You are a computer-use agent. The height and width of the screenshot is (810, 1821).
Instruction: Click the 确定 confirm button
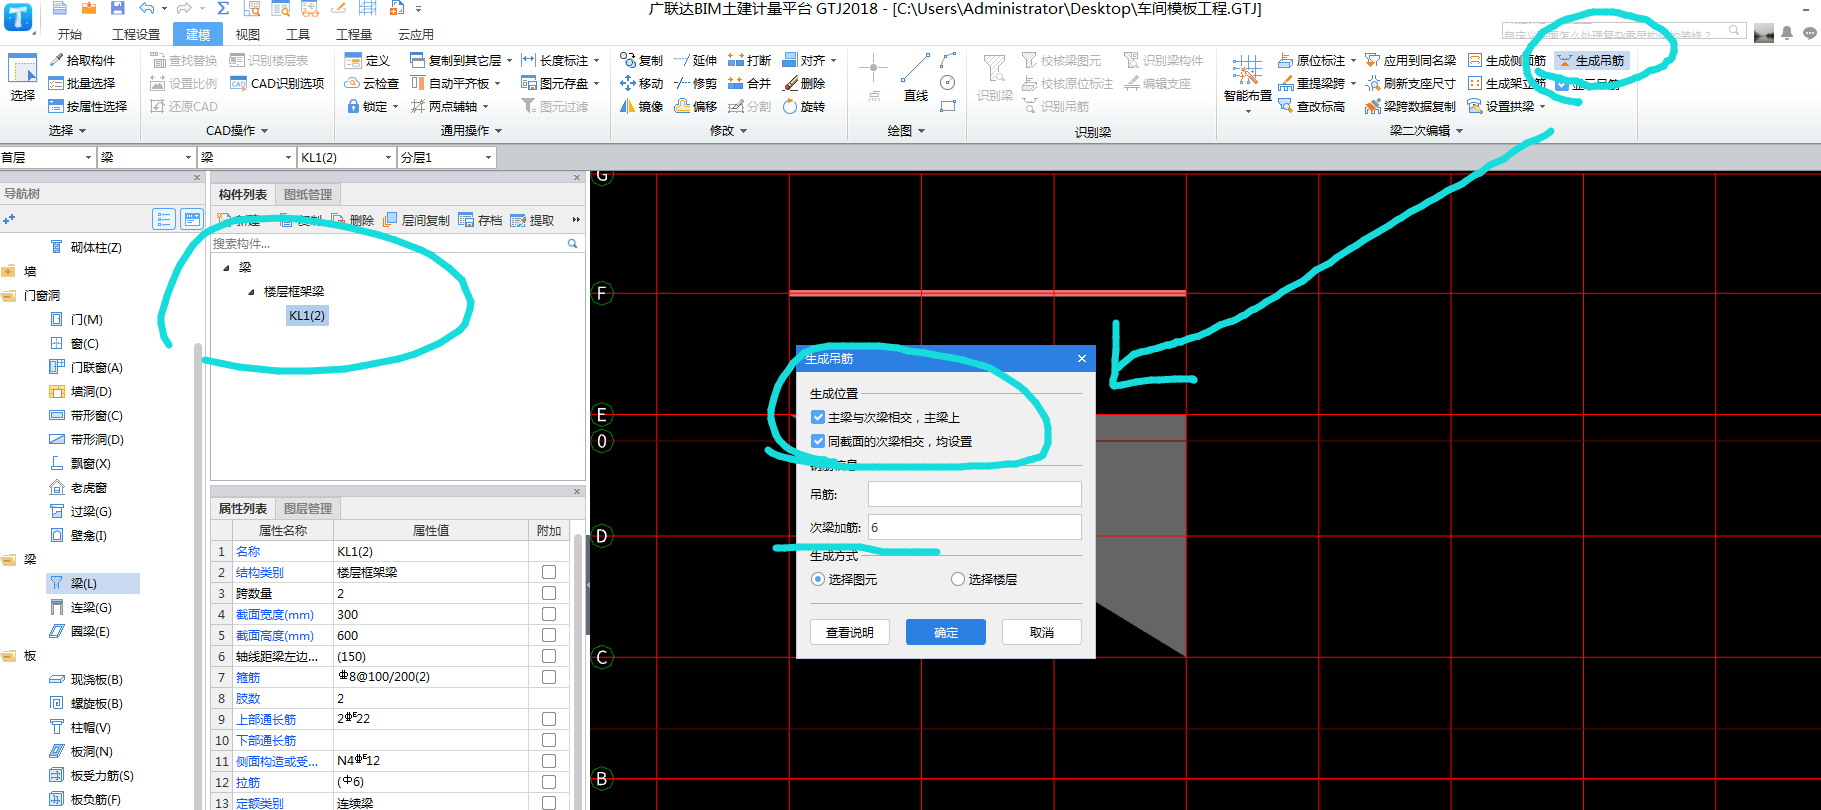[x=946, y=632]
